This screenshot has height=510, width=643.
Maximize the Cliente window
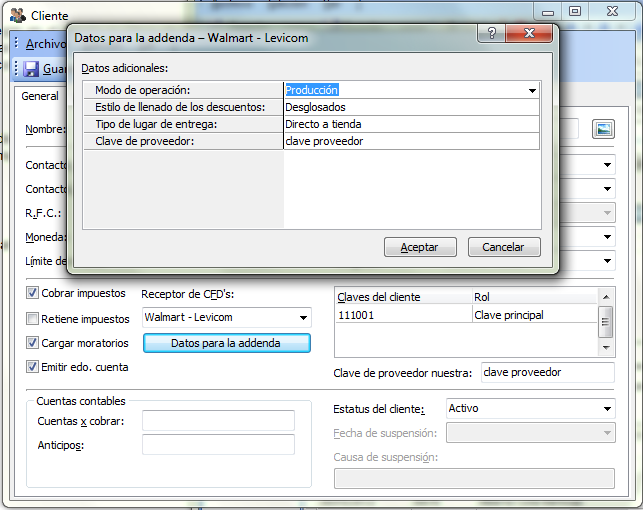tap(575, 11)
